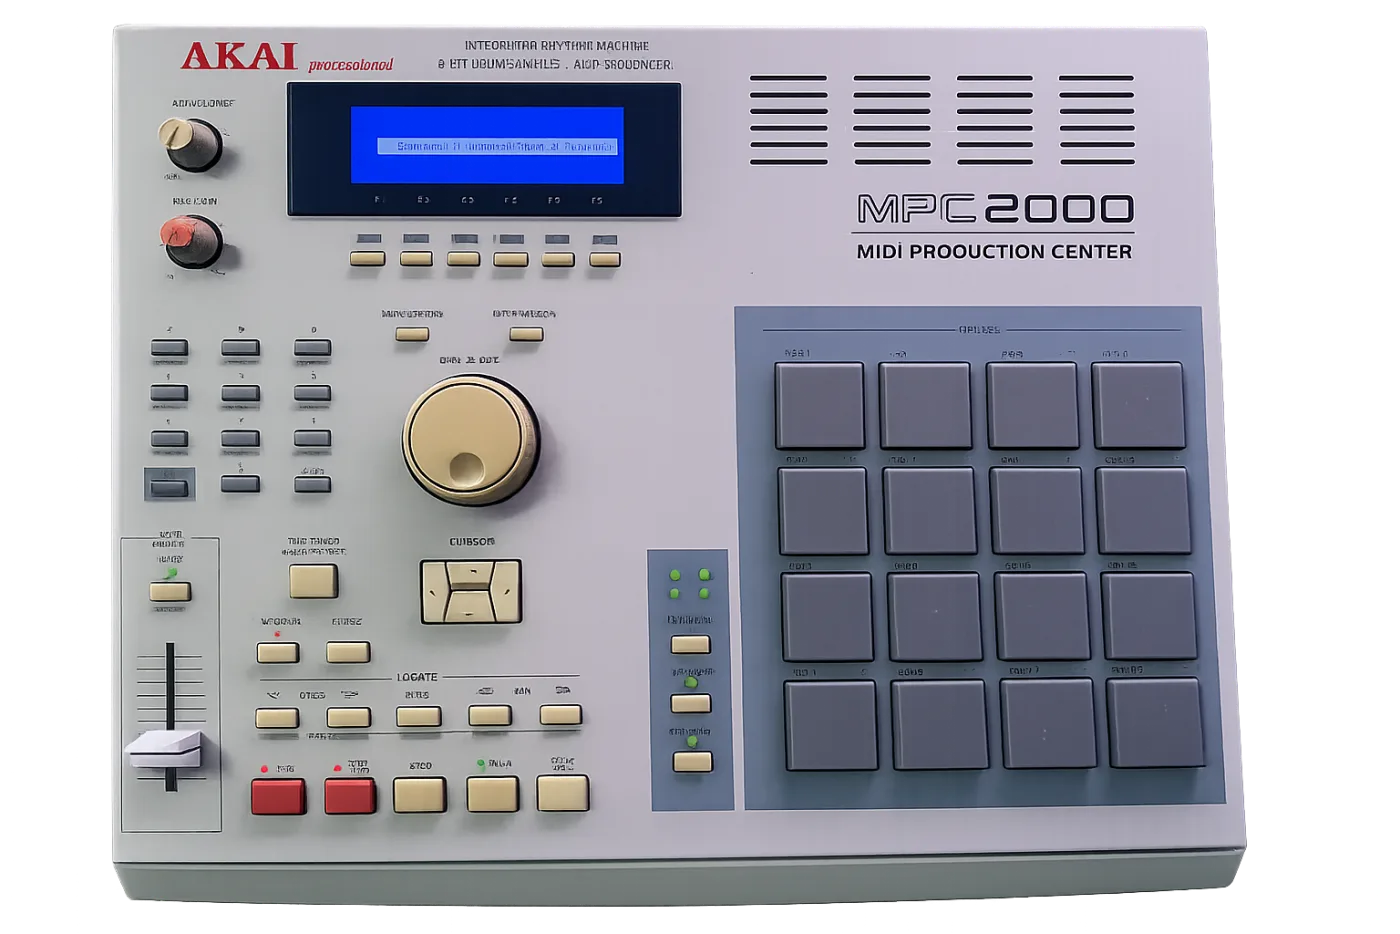The height and width of the screenshot is (934, 1400).
Task: Toggle the green-LED button above the fader
Action: [170, 592]
